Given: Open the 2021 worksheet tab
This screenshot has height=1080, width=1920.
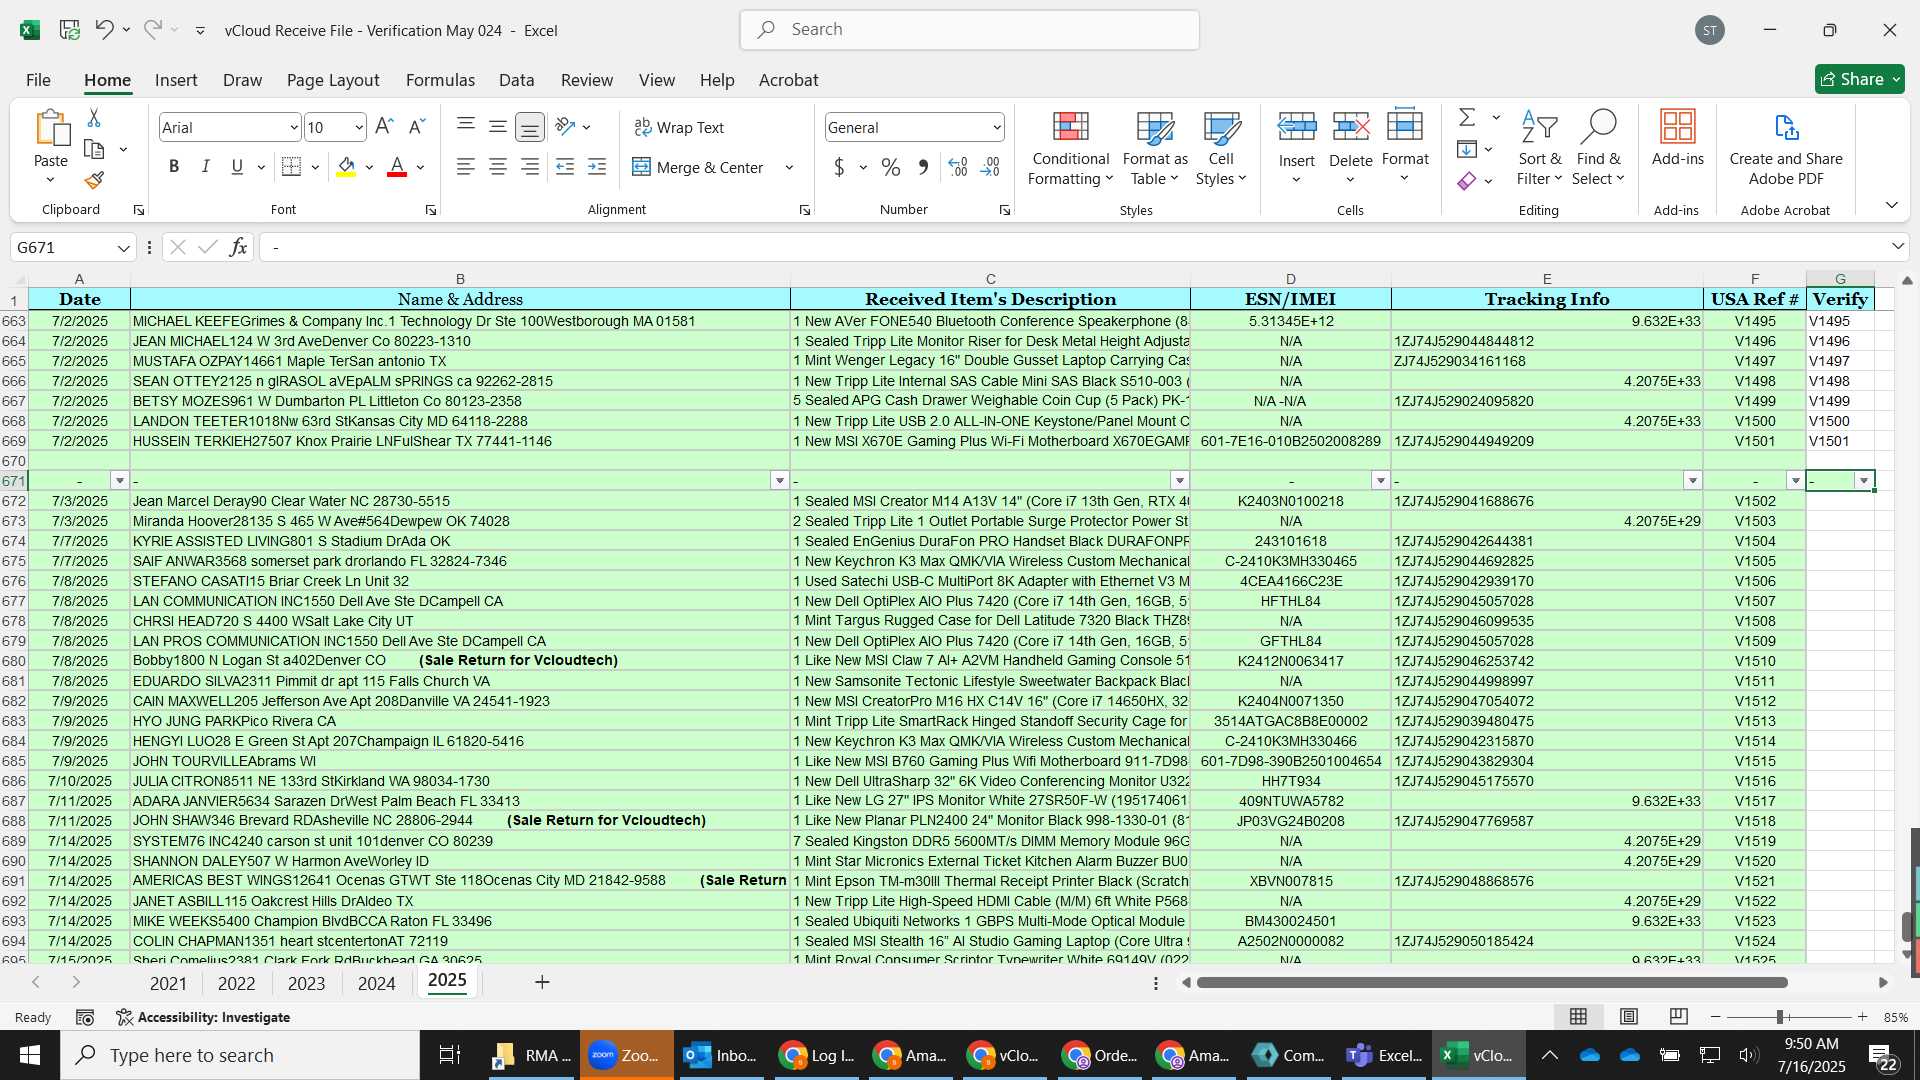Looking at the screenshot, I should (x=168, y=983).
